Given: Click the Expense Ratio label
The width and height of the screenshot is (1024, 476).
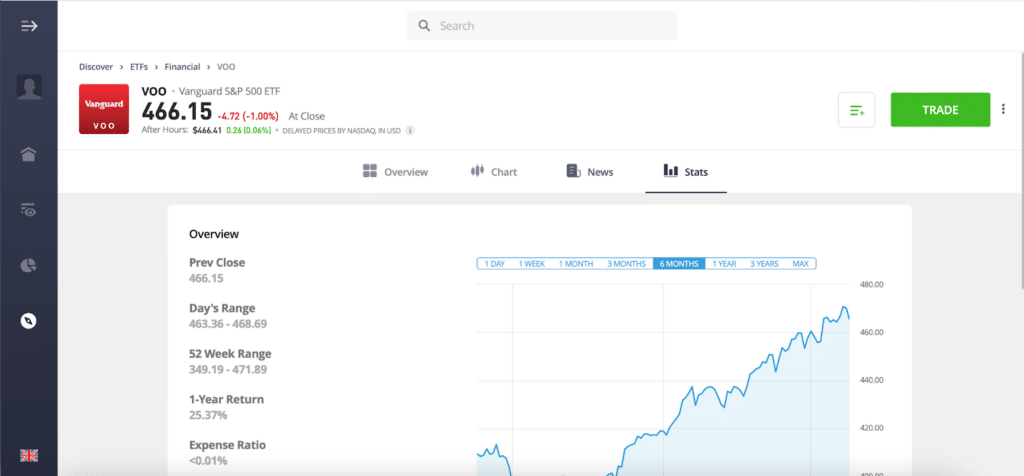Looking at the screenshot, I should (x=227, y=445).
